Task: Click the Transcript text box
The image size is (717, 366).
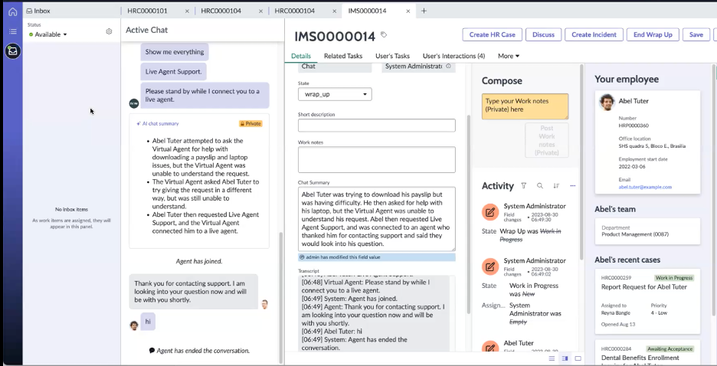Action: pyautogui.click(x=374, y=313)
